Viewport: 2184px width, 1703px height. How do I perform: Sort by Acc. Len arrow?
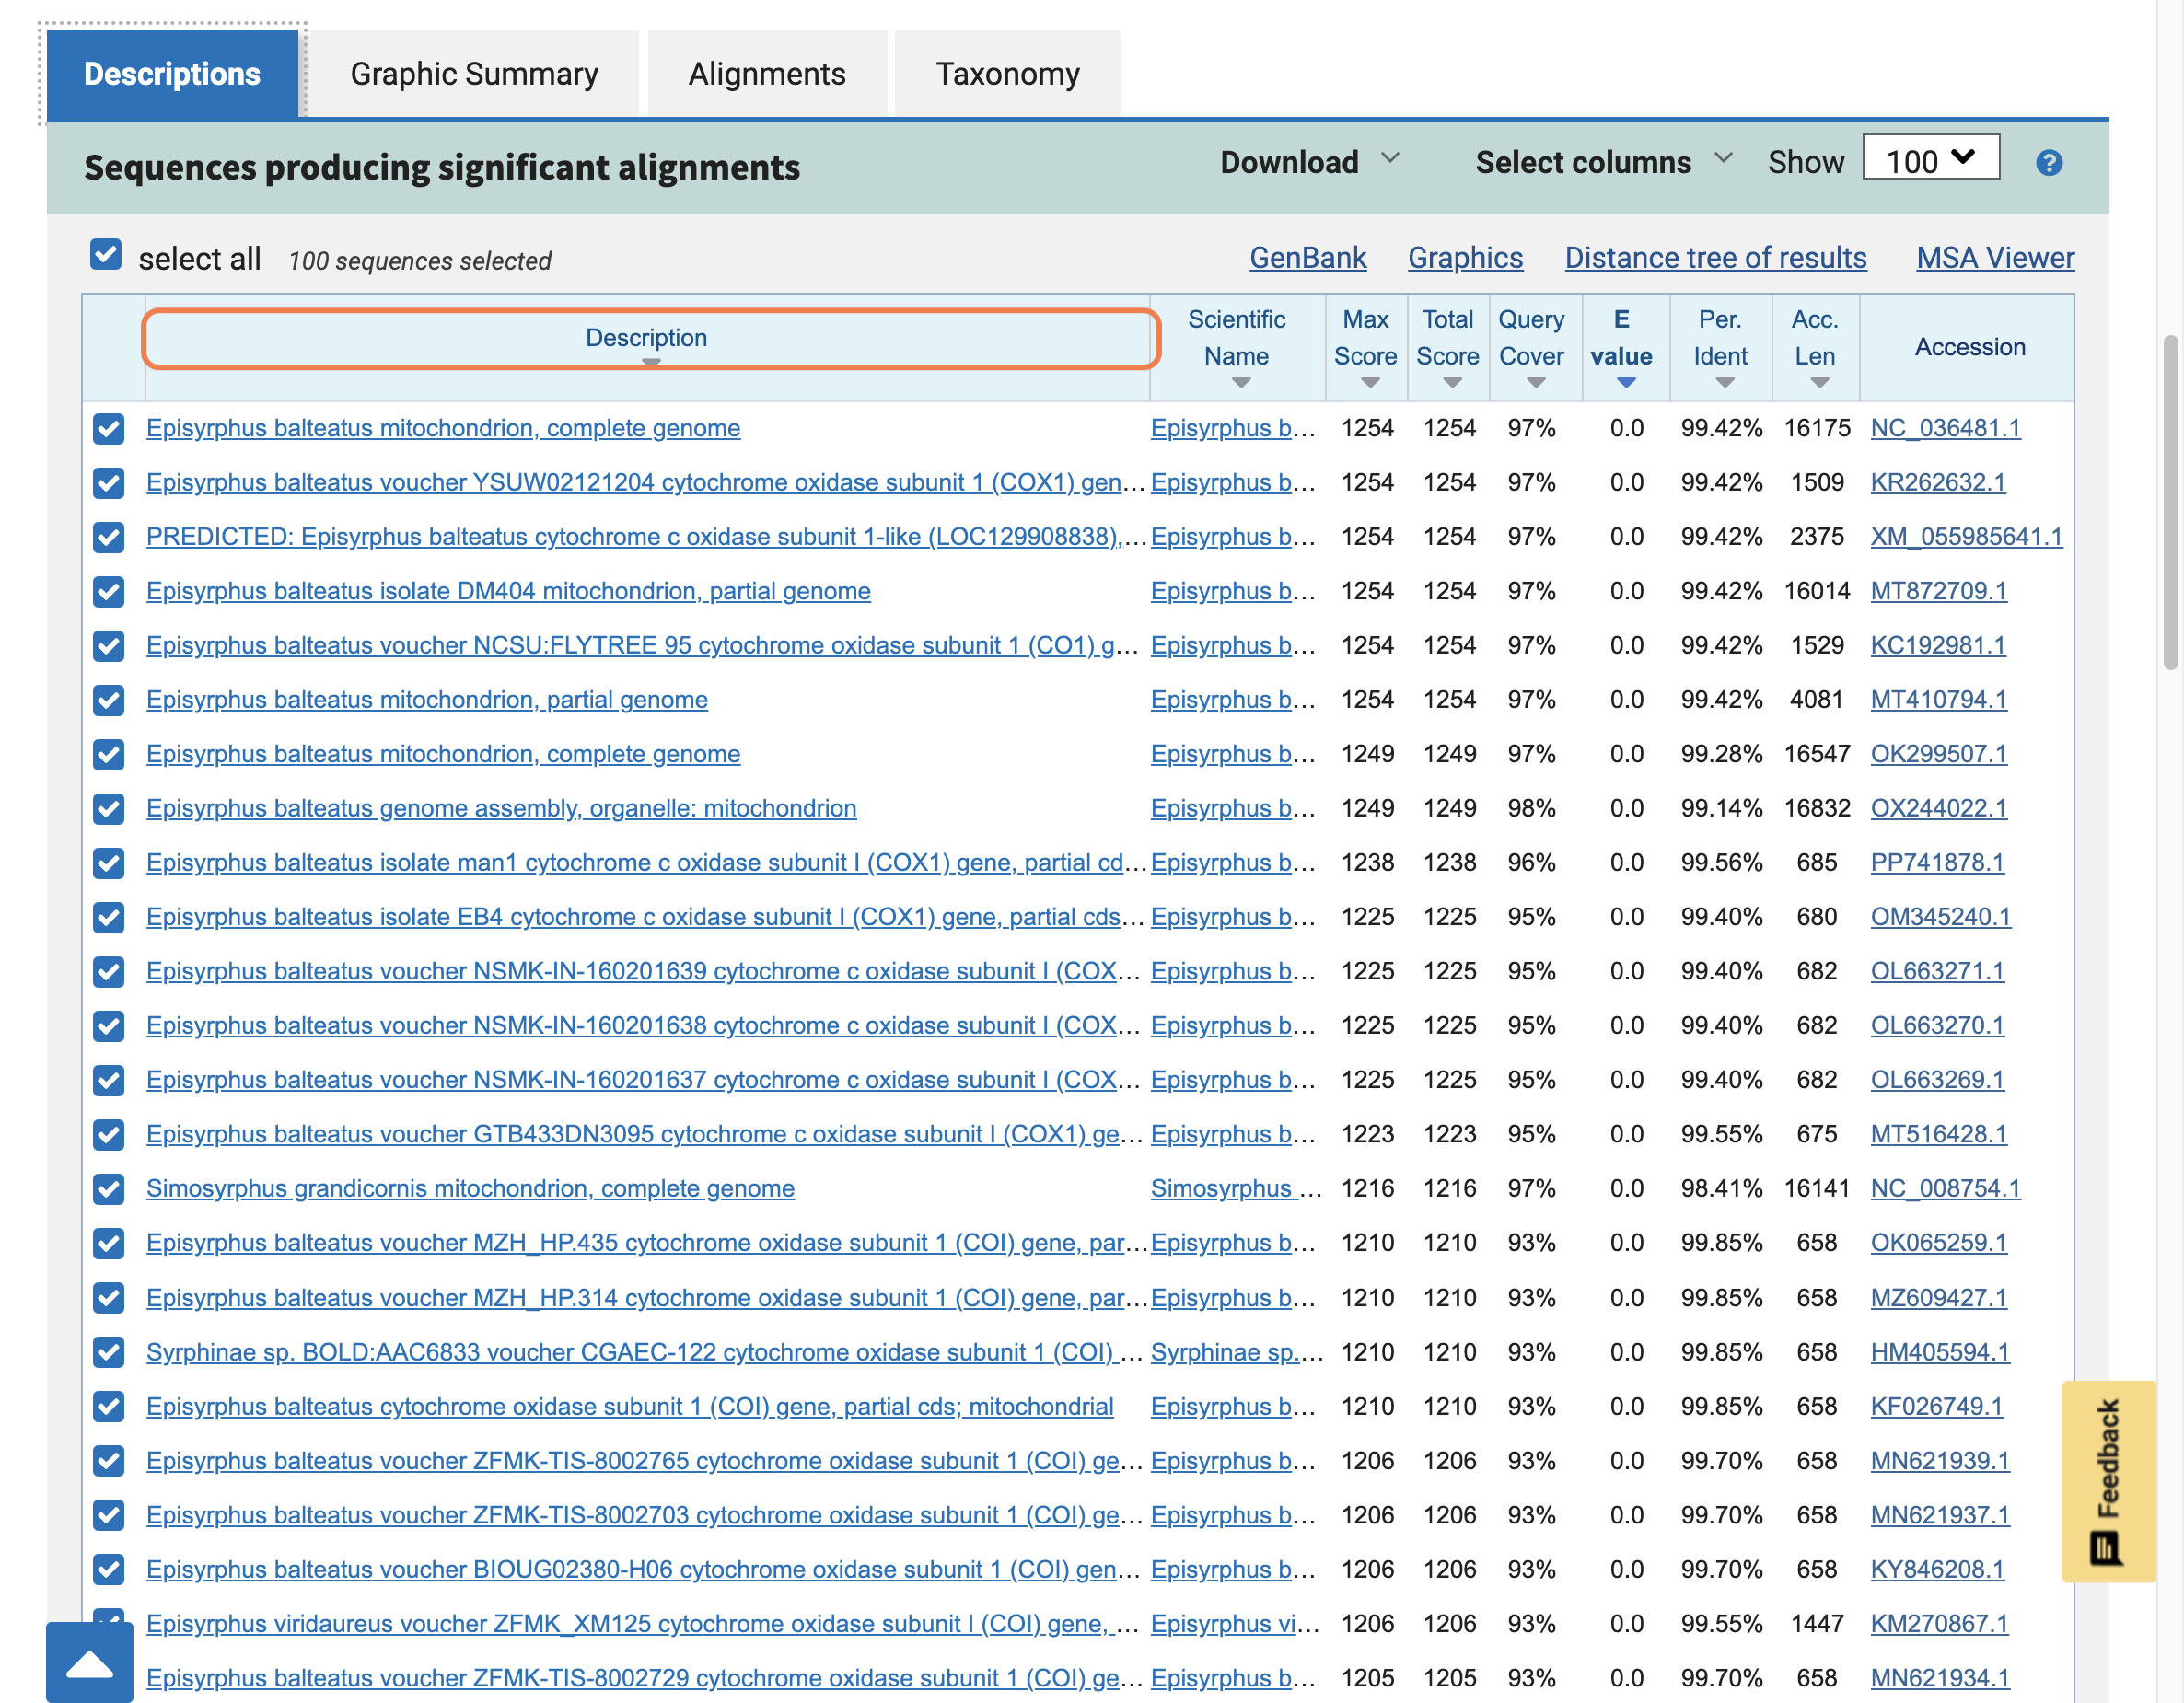(1819, 382)
